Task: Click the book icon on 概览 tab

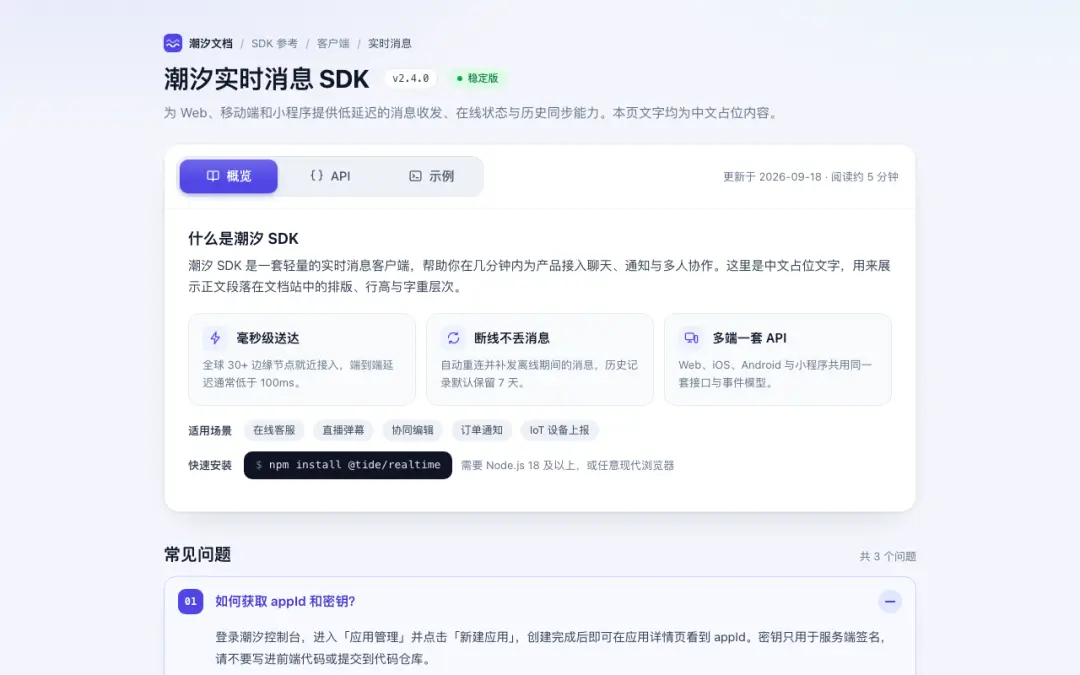Action: [x=213, y=176]
